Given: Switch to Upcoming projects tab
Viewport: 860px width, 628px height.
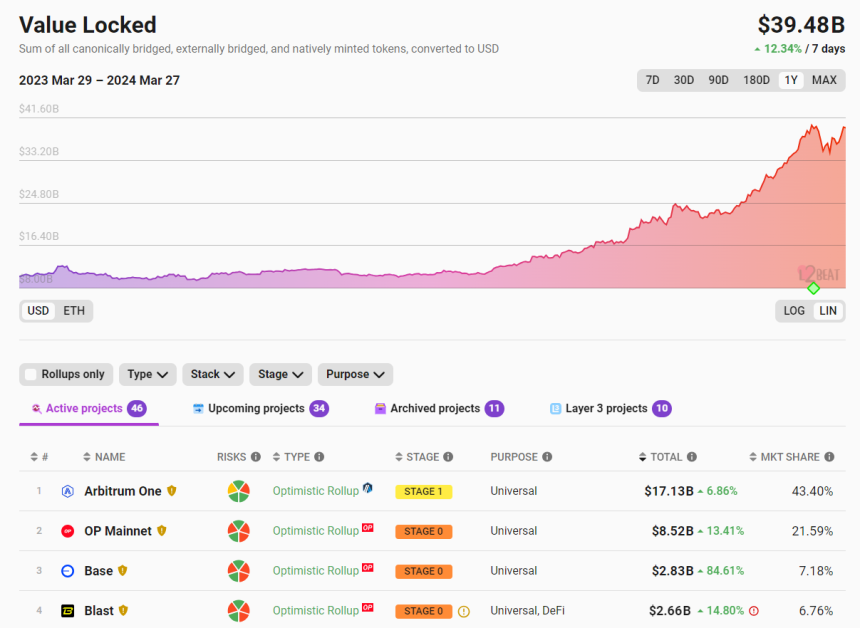Looking at the screenshot, I should coord(256,408).
